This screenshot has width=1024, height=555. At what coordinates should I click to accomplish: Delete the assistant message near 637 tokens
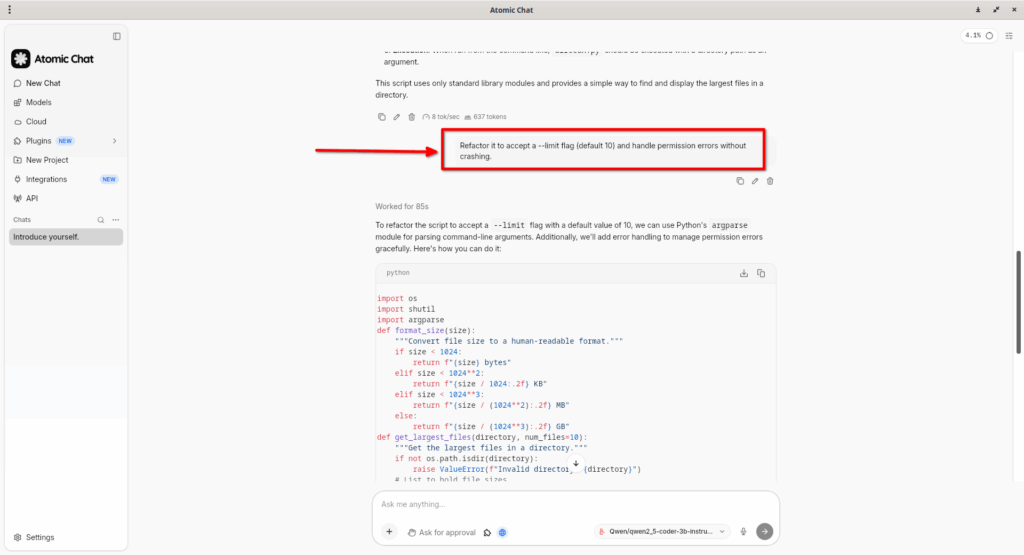click(411, 117)
